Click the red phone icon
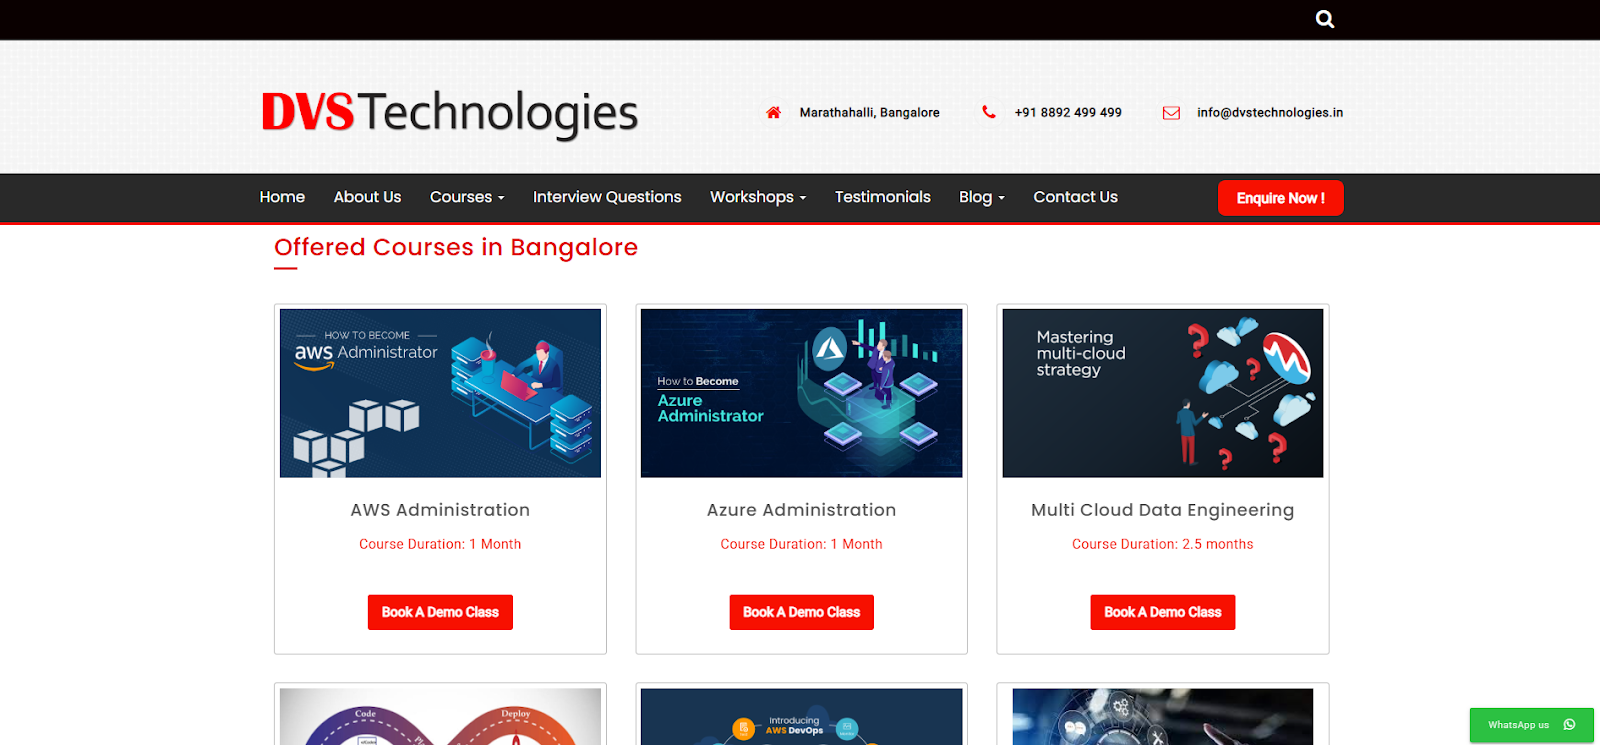Viewport: 1600px width, 745px height. pyautogui.click(x=989, y=112)
